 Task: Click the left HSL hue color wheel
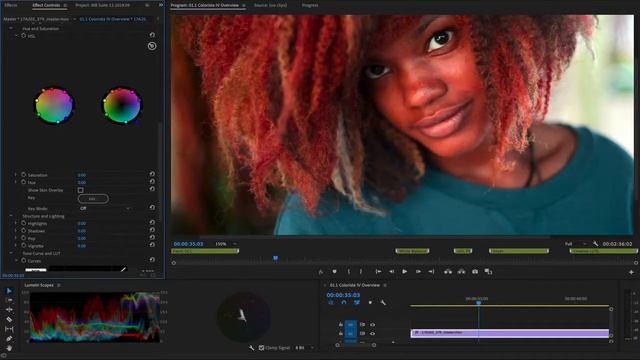tap(54, 105)
